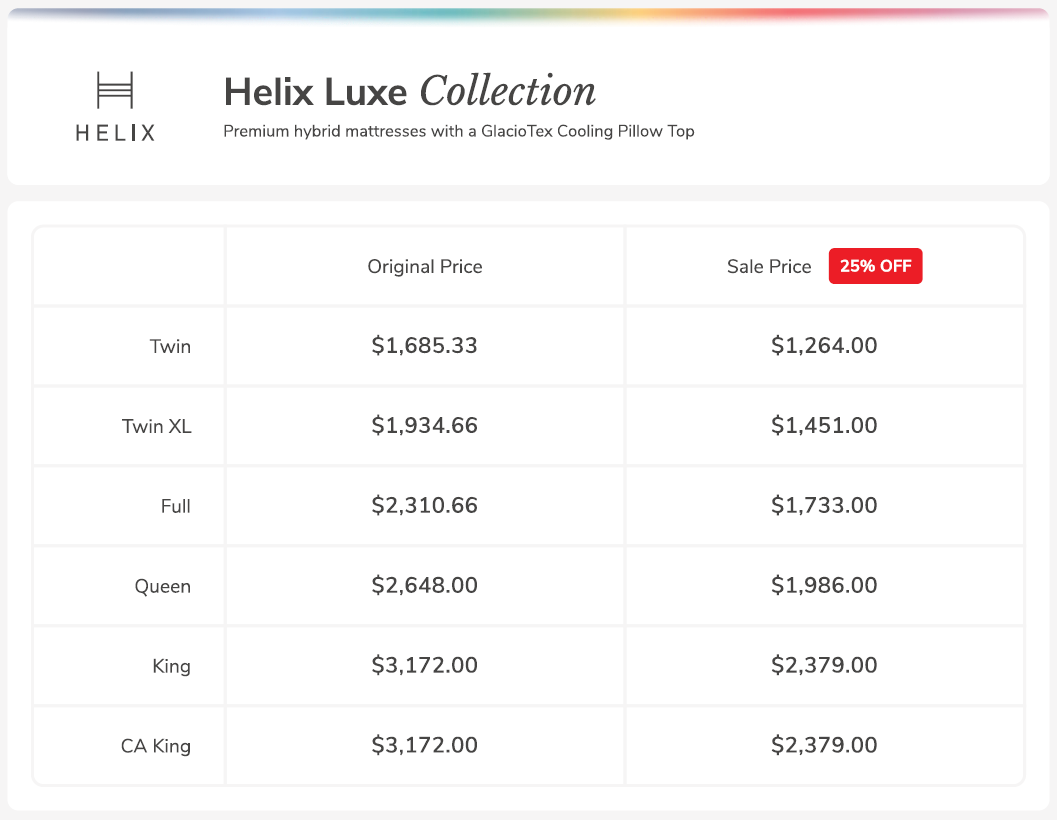1057x820 pixels.
Task: Select the Original Price column header
Action: [x=424, y=267]
